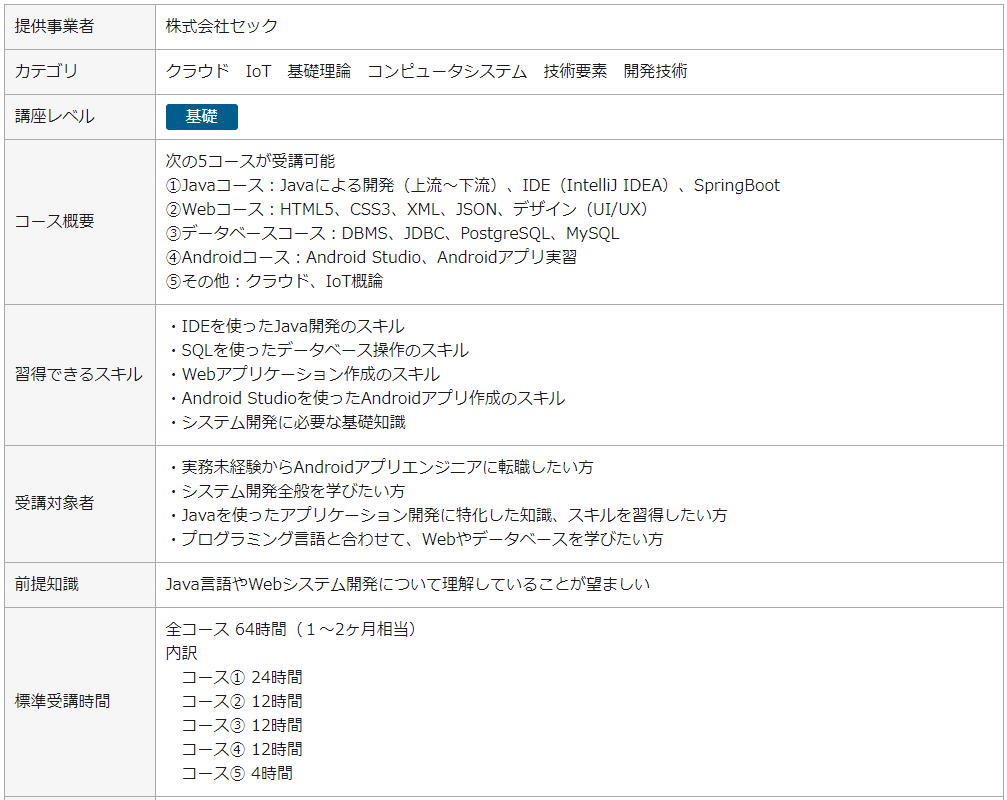Click the Java言語やWebシステム開発 prerequisite text
The width and height of the screenshot is (1007, 800).
(408, 584)
